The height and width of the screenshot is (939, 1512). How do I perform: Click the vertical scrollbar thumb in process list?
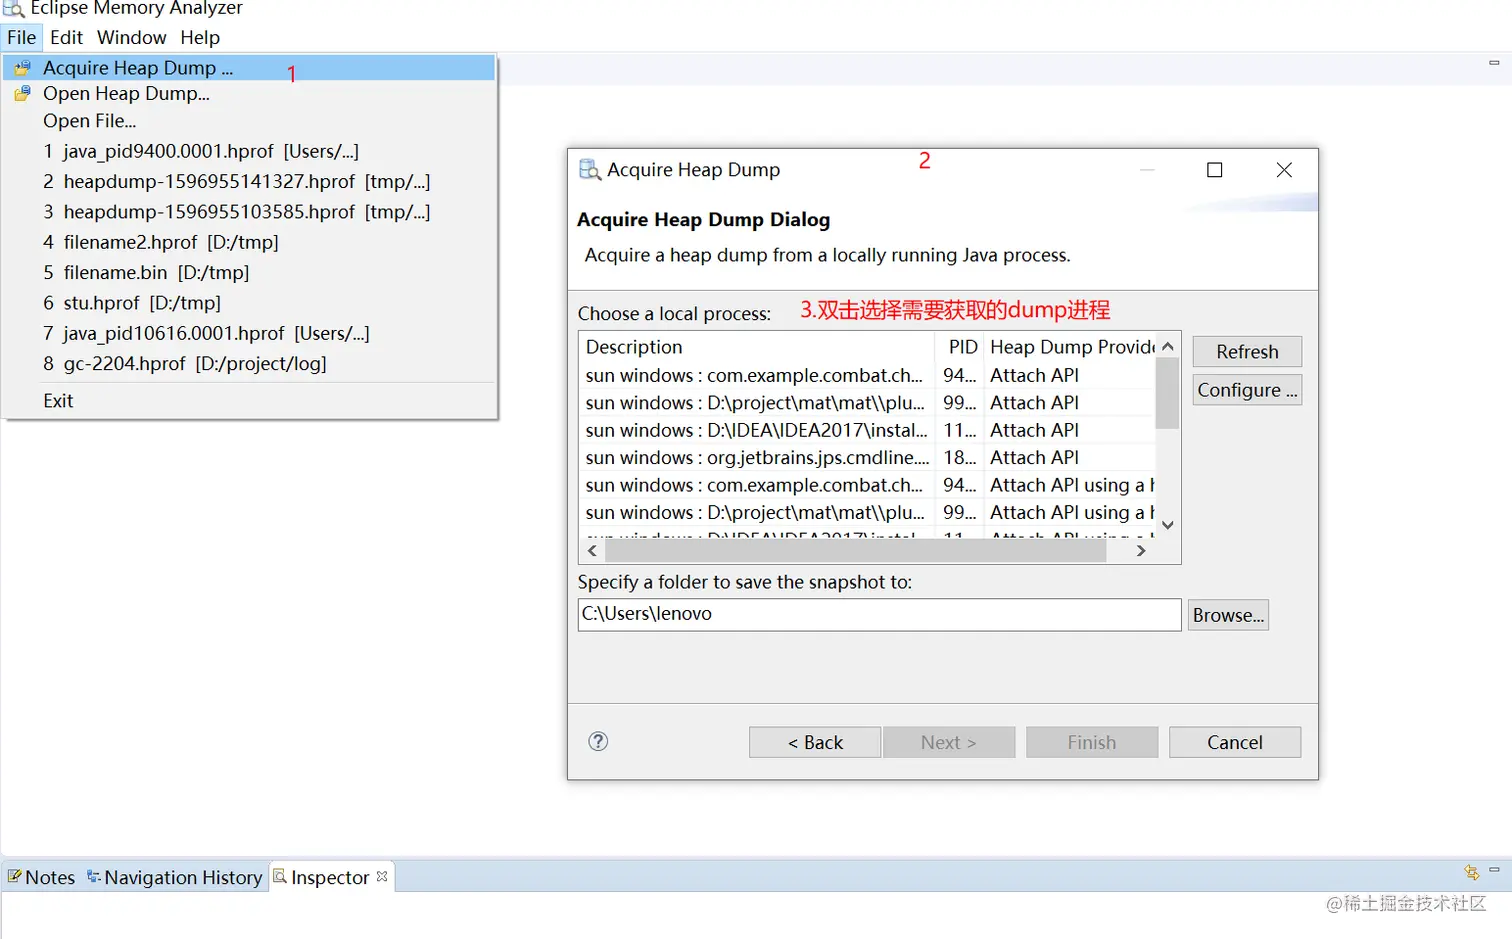coord(1167,393)
